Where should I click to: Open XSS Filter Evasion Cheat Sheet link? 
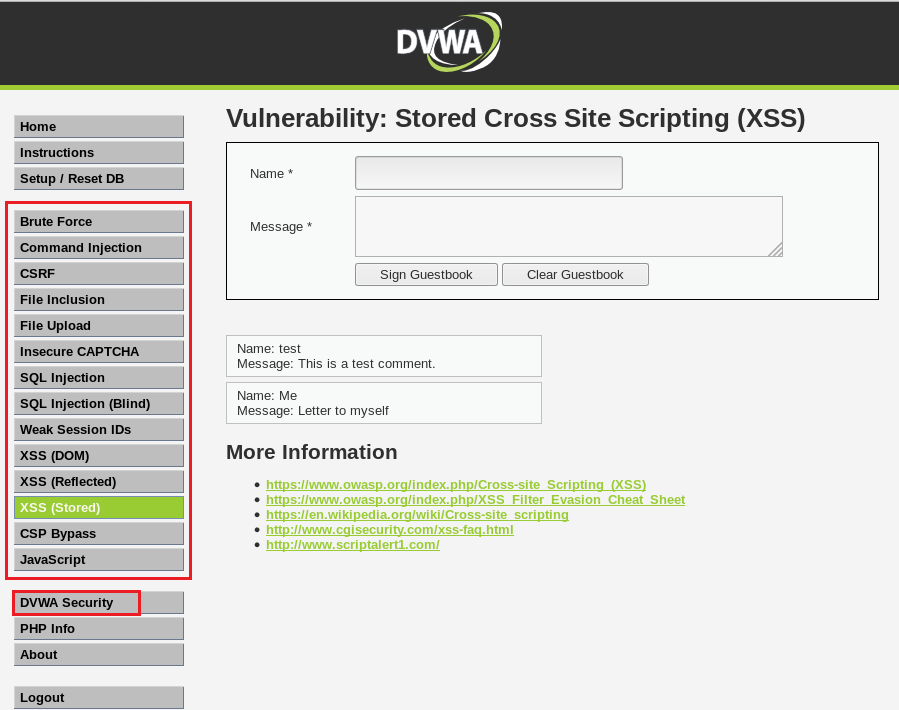pyautogui.click(x=475, y=500)
